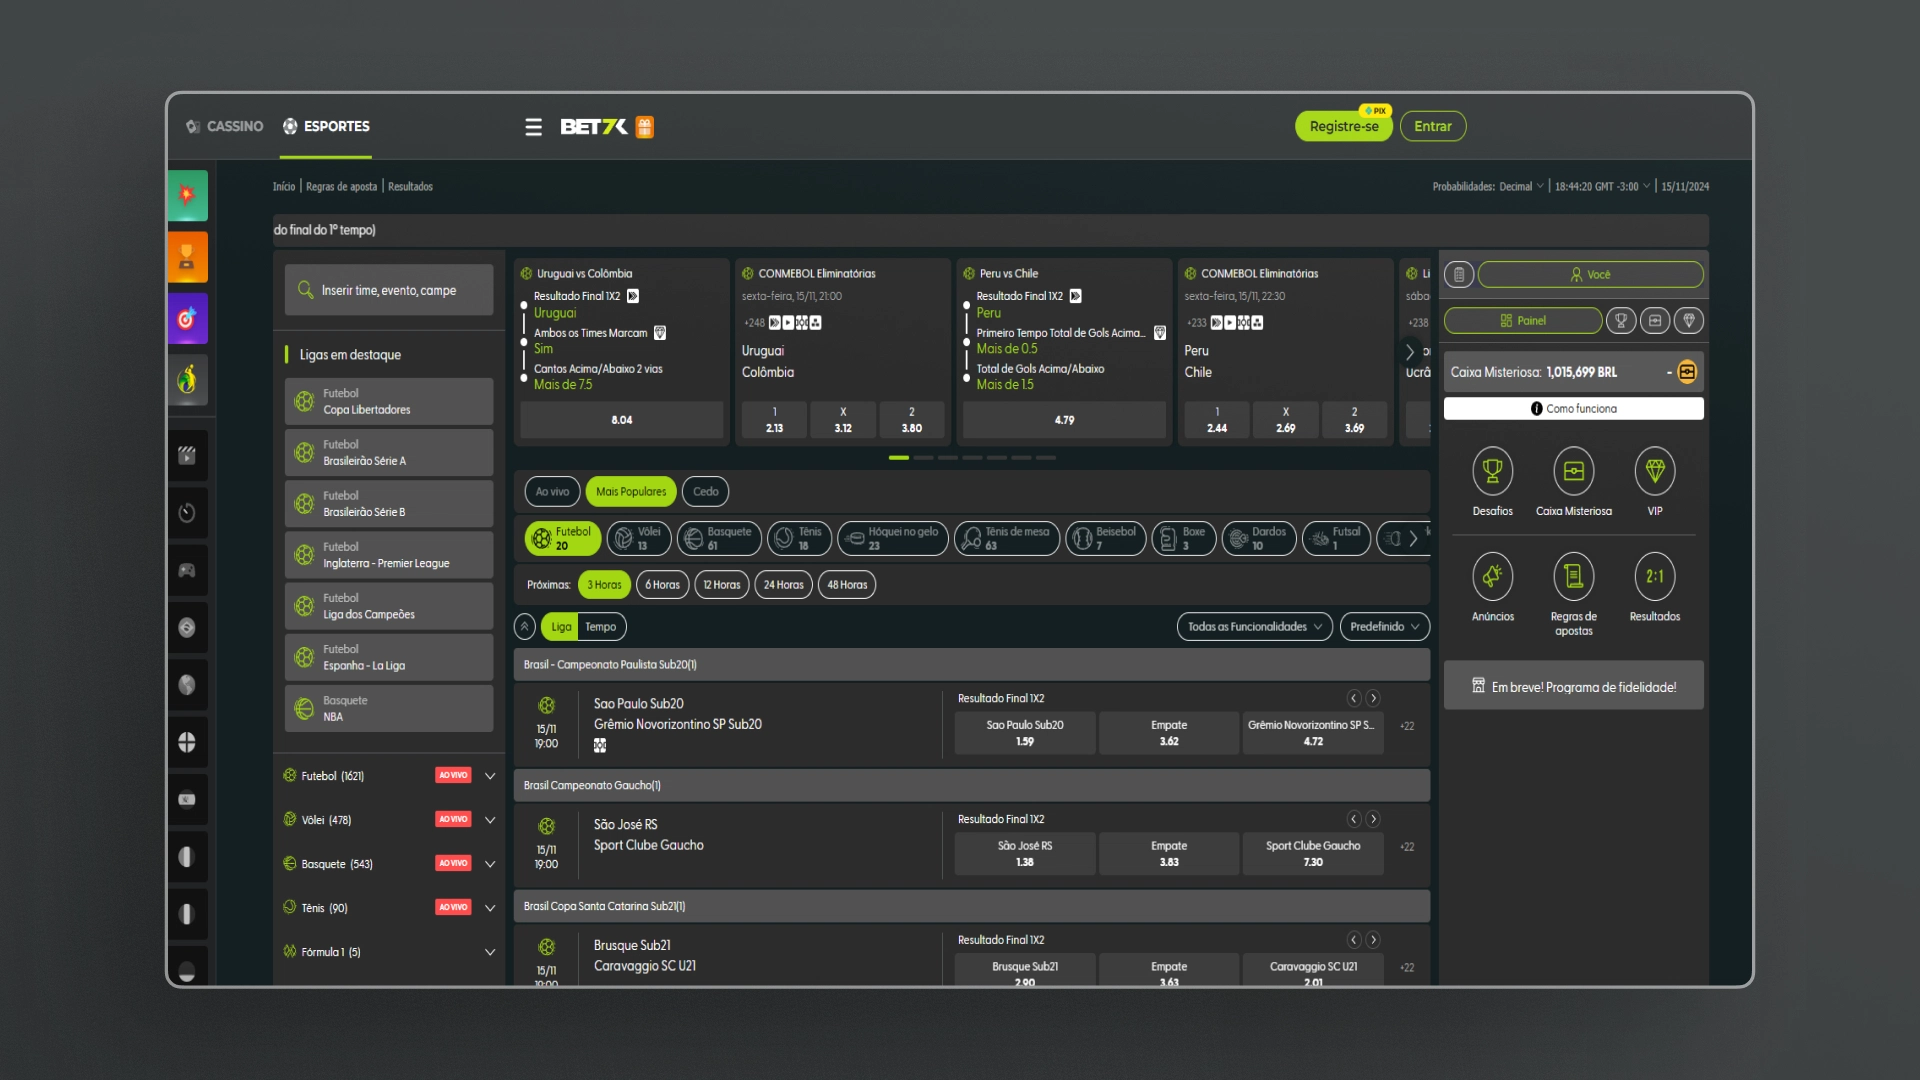Switch to the CASSINO tab
The height and width of the screenshot is (1080, 1920).
(225, 127)
